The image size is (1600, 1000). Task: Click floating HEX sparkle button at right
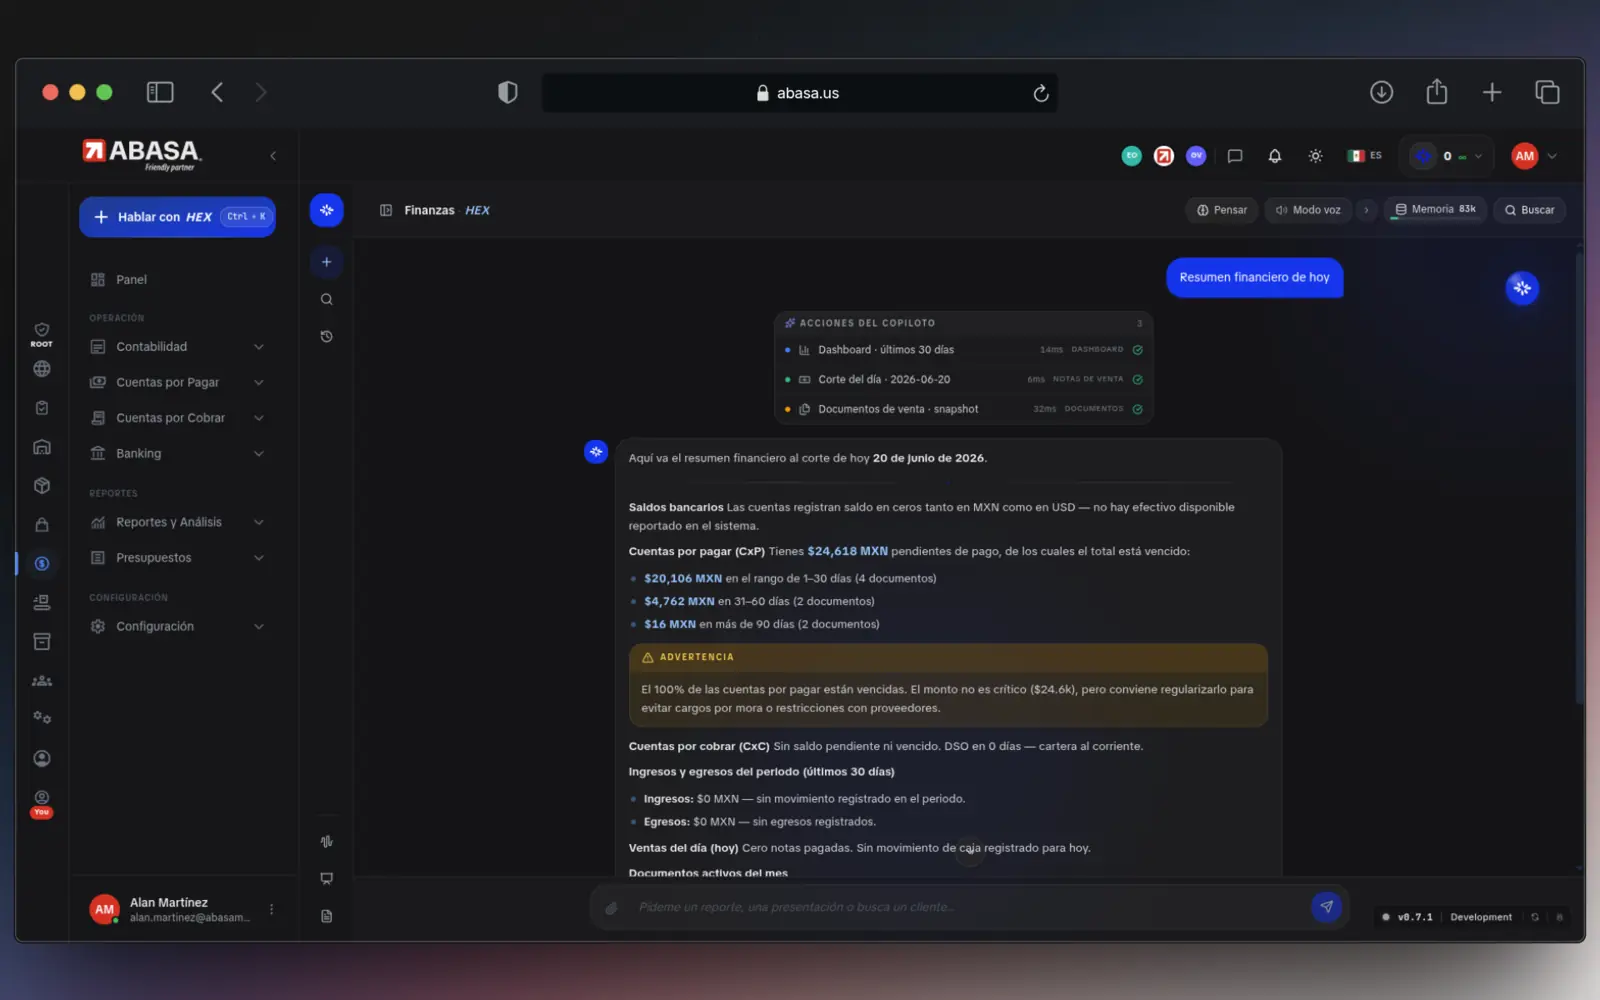(x=1522, y=288)
